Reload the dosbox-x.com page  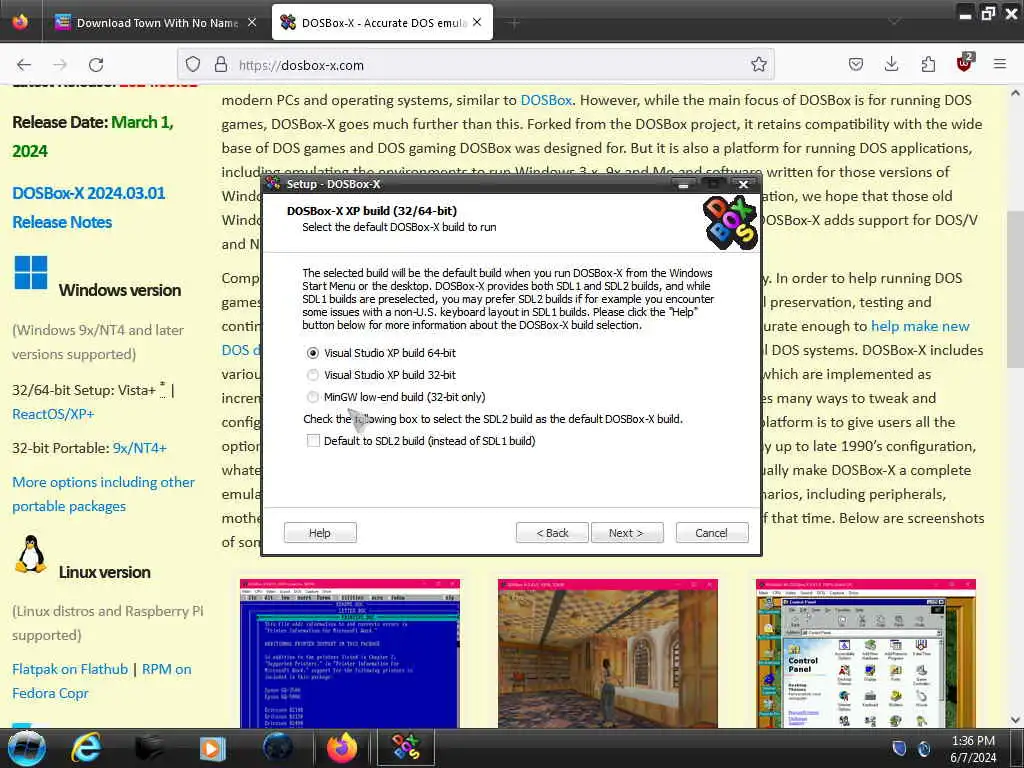coord(96,65)
